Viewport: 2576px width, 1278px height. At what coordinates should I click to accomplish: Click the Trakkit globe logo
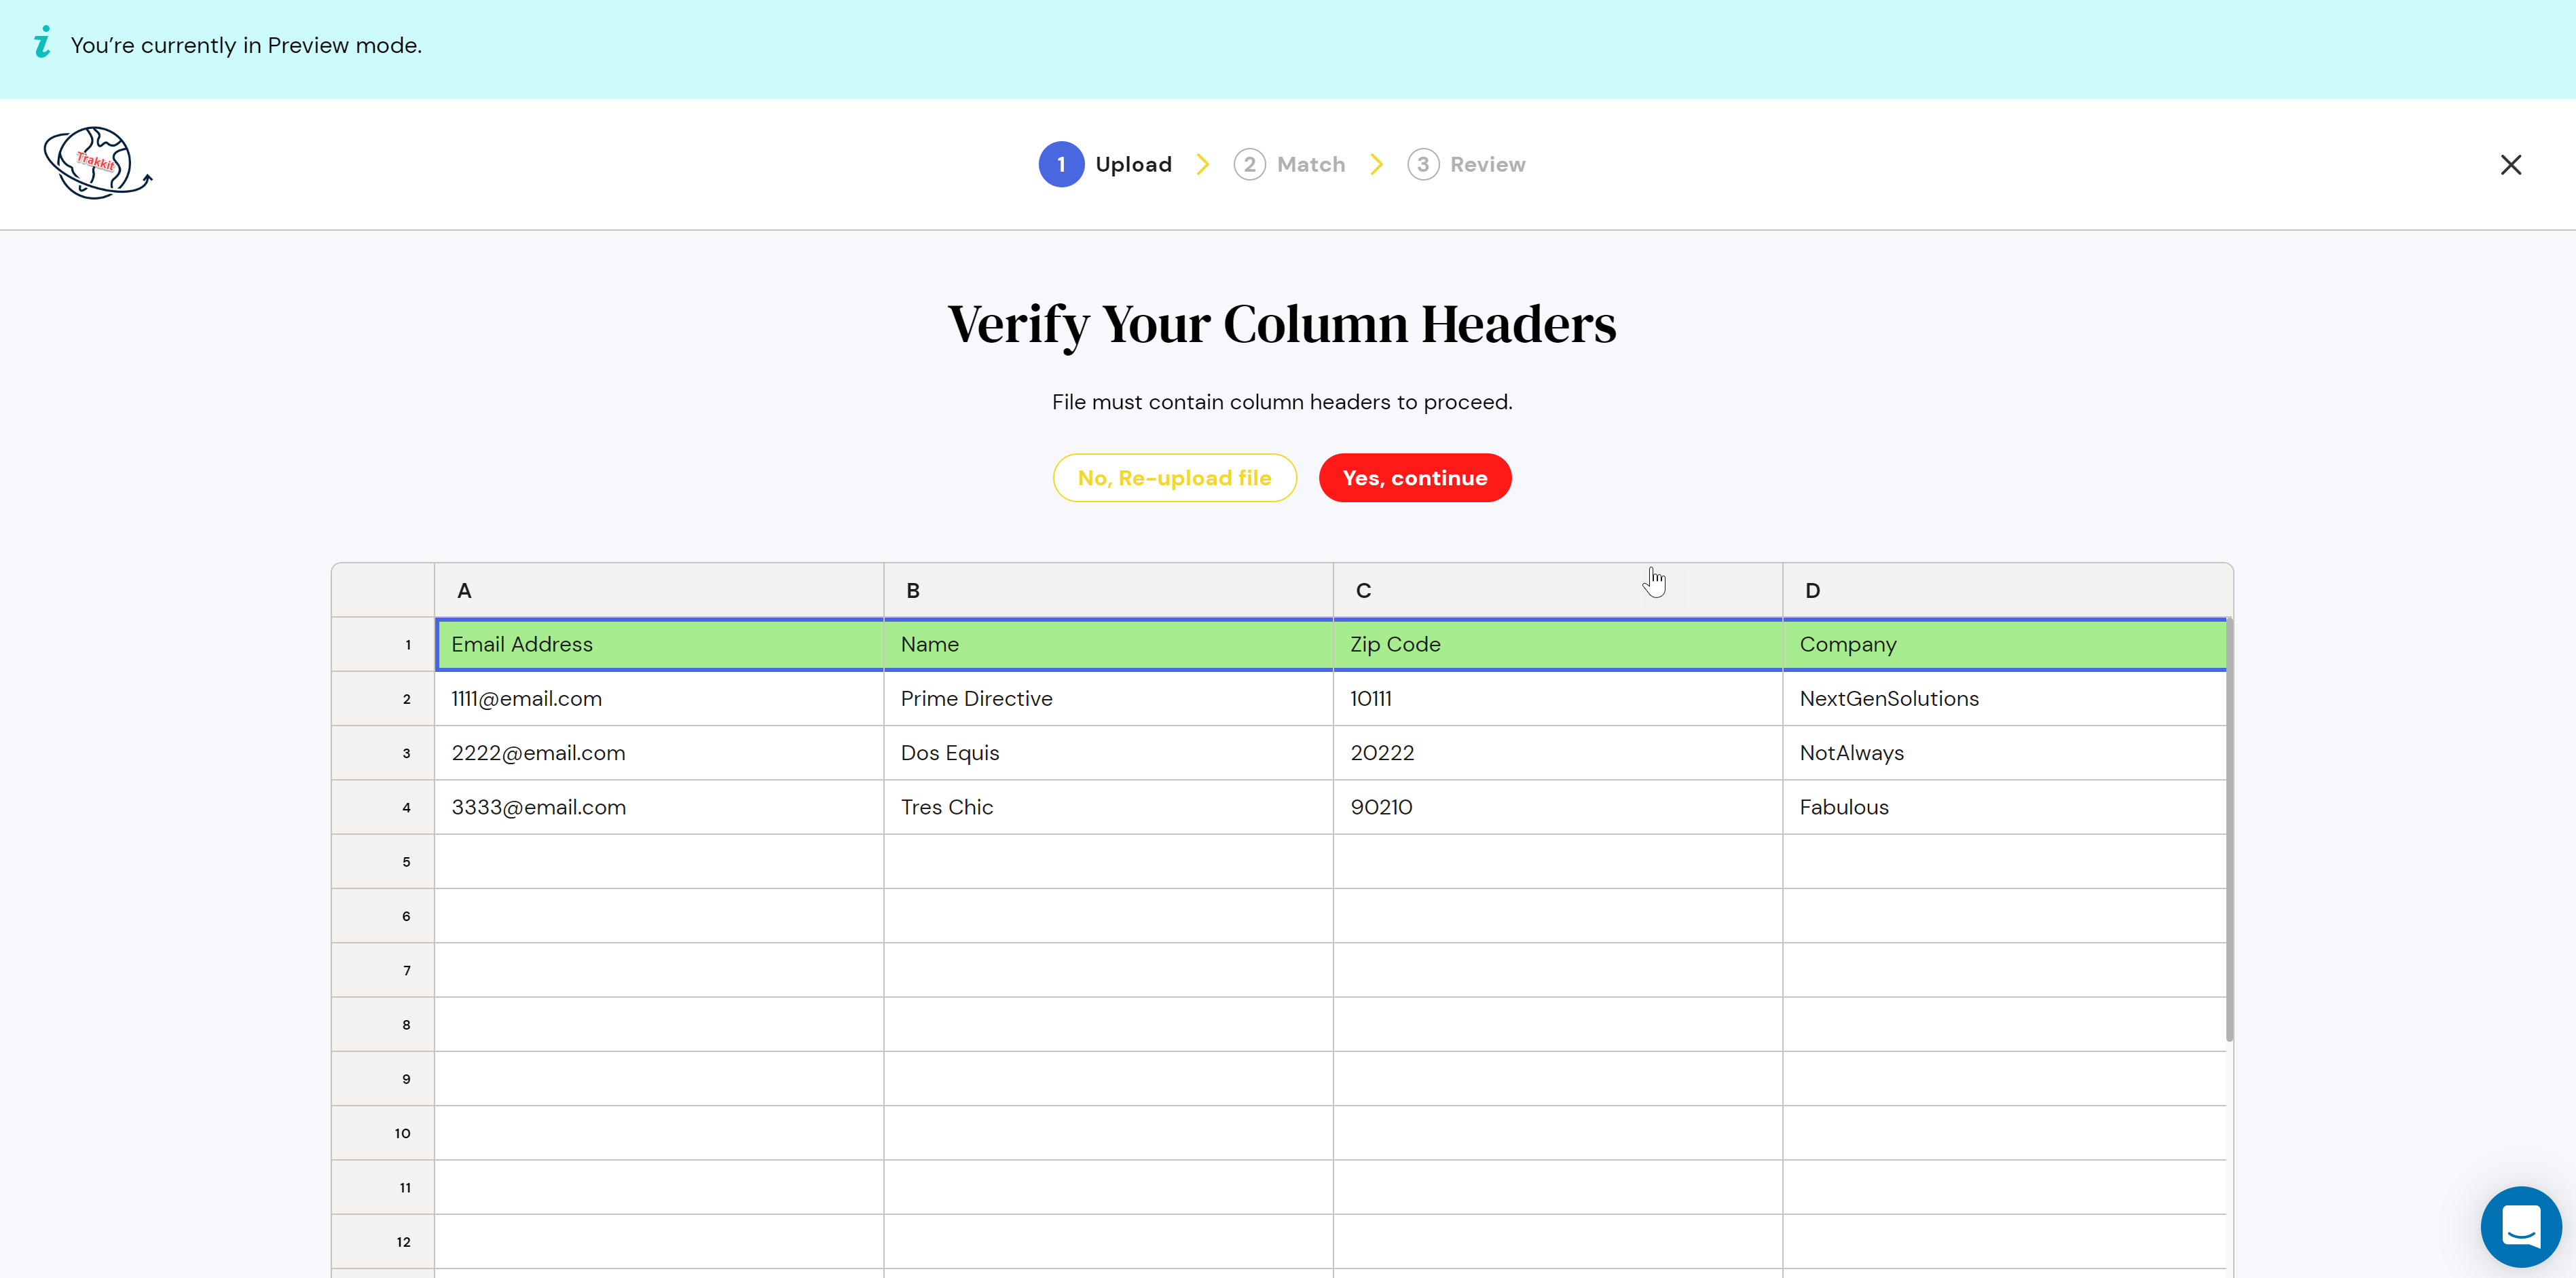pyautogui.click(x=97, y=163)
